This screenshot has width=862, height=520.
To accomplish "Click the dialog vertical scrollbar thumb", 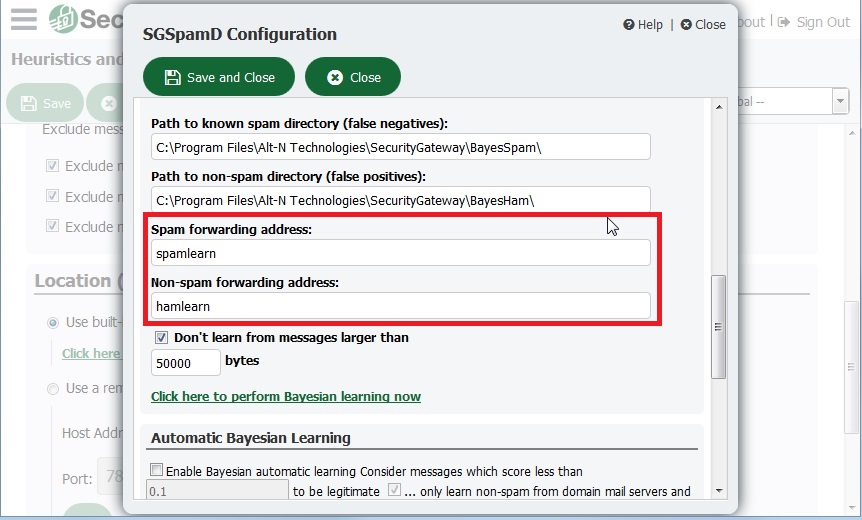I will (x=719, y=327).
